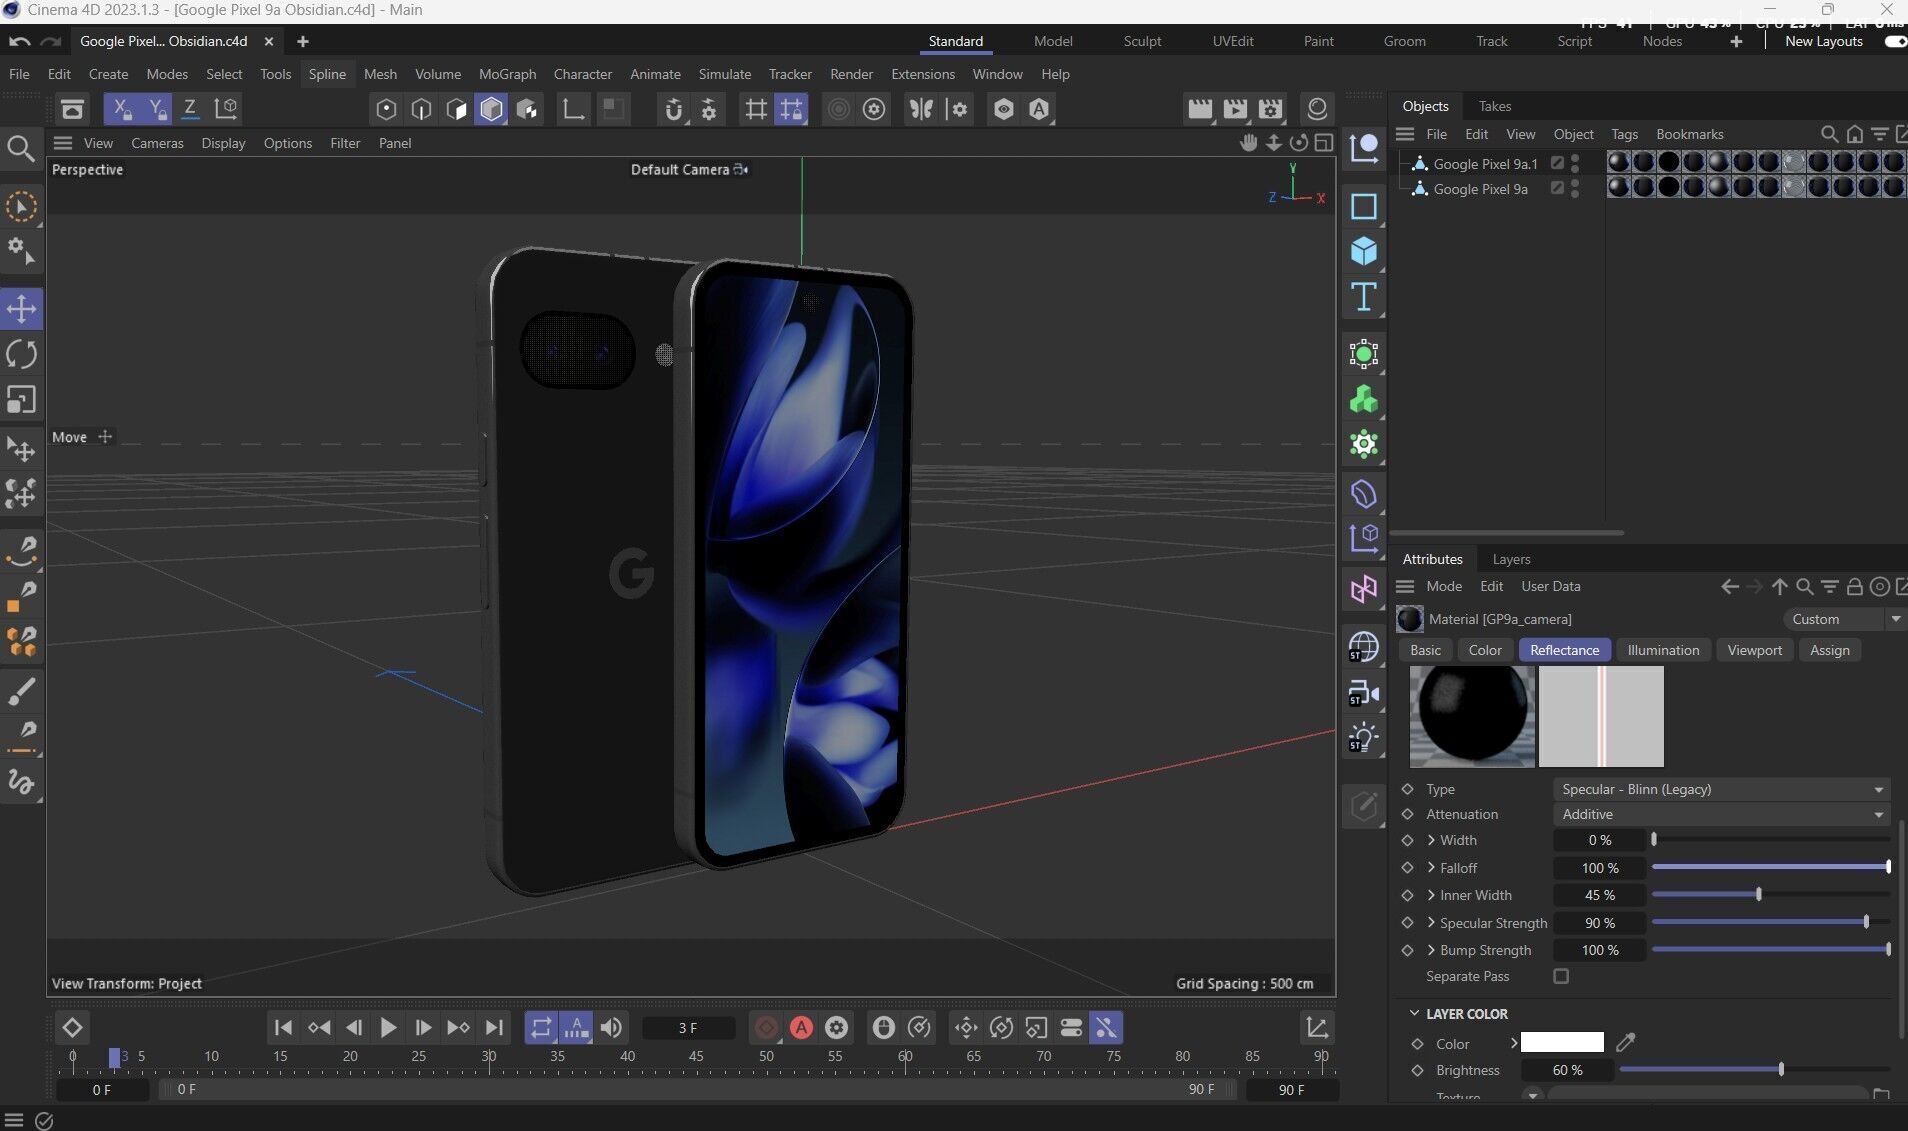Screen dimensions: 1908x1131
Task: Open the viewport search magnifier tool
Action: [x=21, y=149]
